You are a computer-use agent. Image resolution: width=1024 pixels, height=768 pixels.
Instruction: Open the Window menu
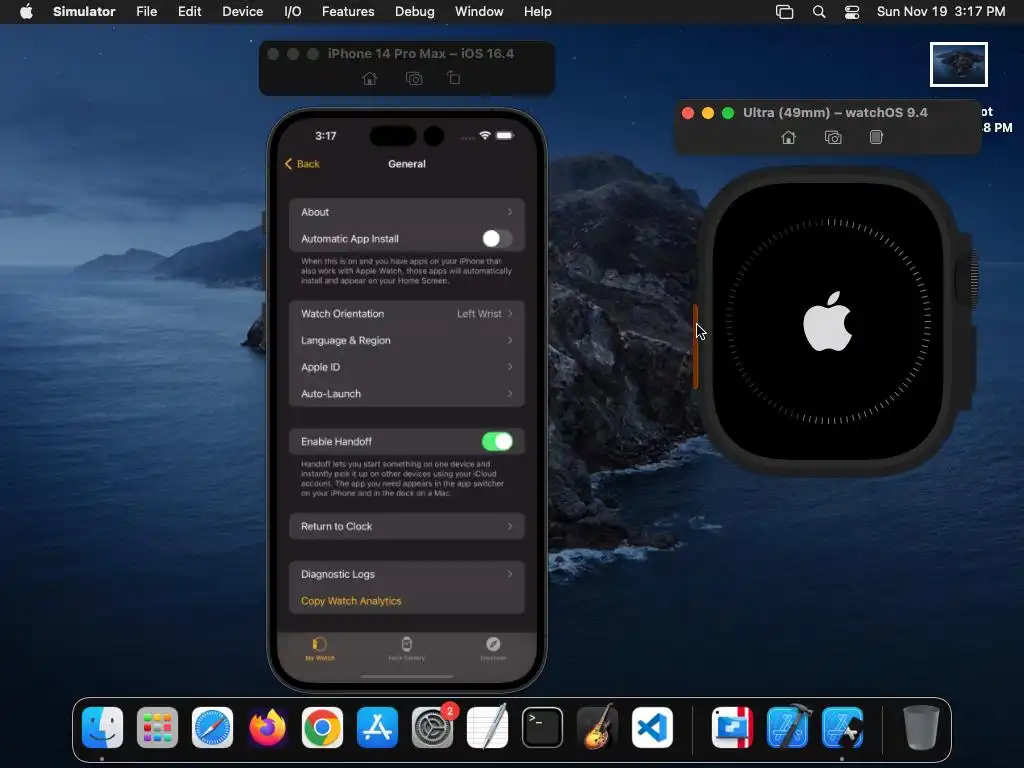pyautogui.click(x=479, y=12)
